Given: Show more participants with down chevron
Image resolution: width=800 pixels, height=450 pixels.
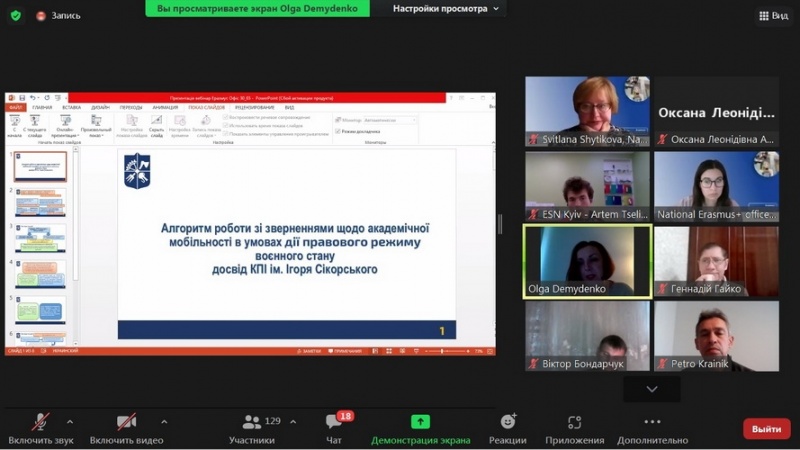Looking at the screenshot, I should pos(652,389).
